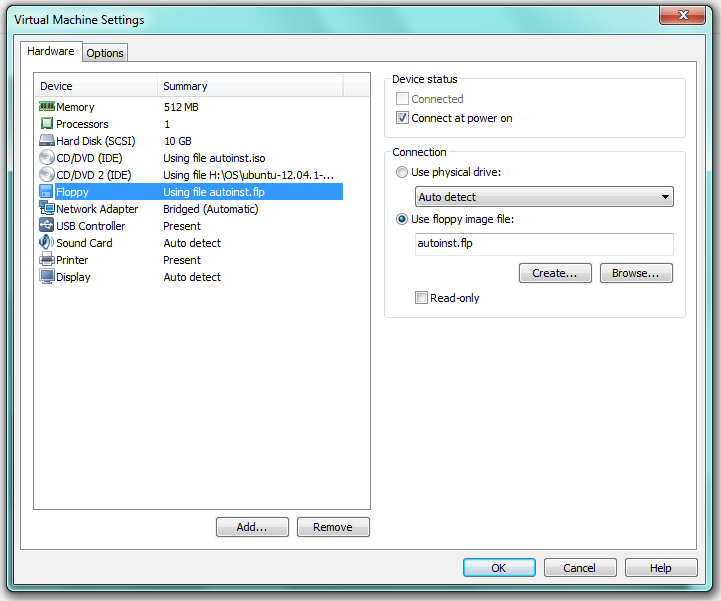Click the CD/DVD 2 (IDE) disc icon
Screen dimensions: 721x601
pyautogui.click(x=46, y=175)
